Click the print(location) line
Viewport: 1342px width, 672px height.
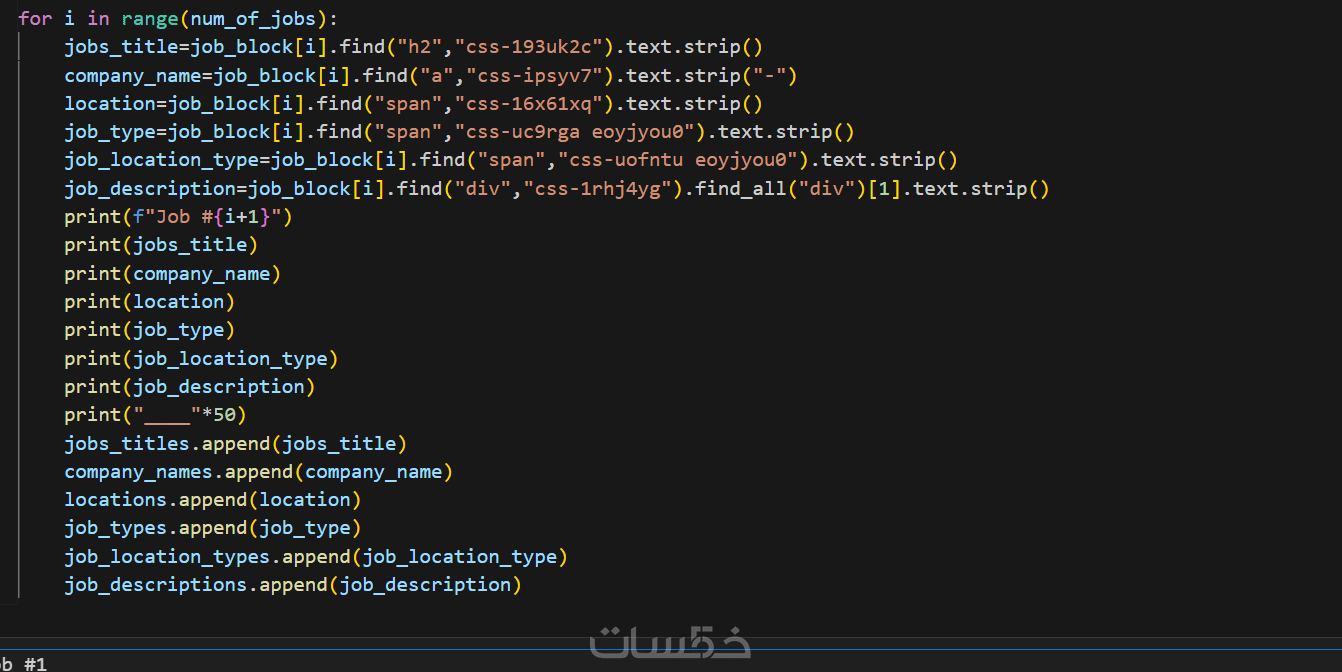coord(150,301)
